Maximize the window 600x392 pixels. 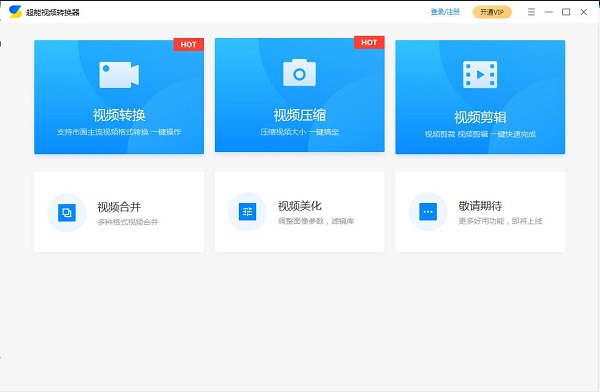pos(566,12)
